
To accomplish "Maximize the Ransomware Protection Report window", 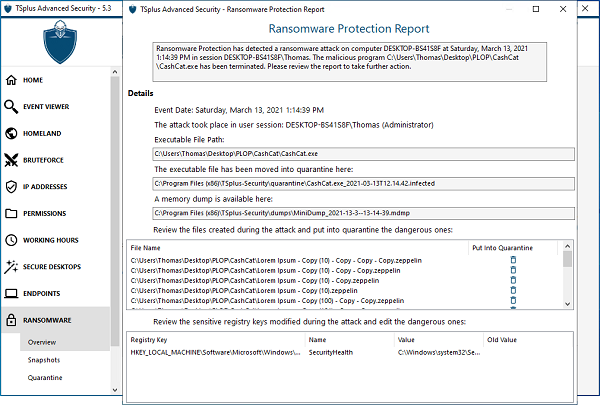I will point(536,9).
